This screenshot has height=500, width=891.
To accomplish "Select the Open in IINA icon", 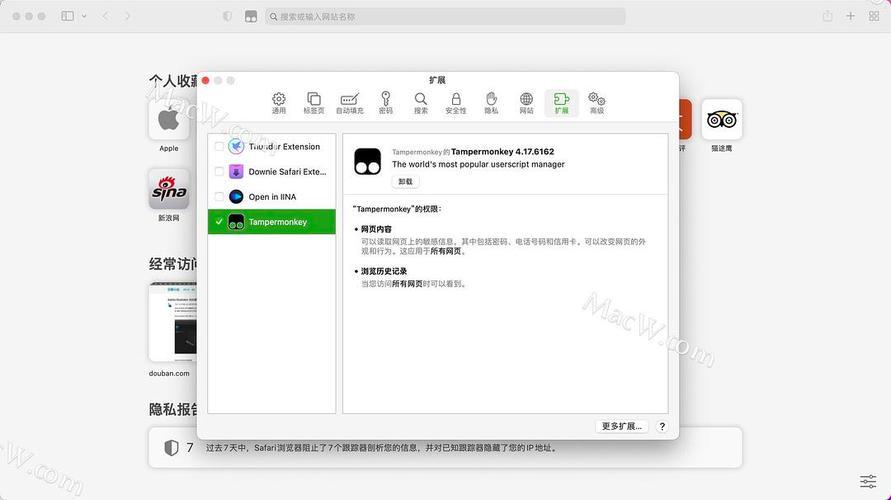I will click(x=236, y=197).
